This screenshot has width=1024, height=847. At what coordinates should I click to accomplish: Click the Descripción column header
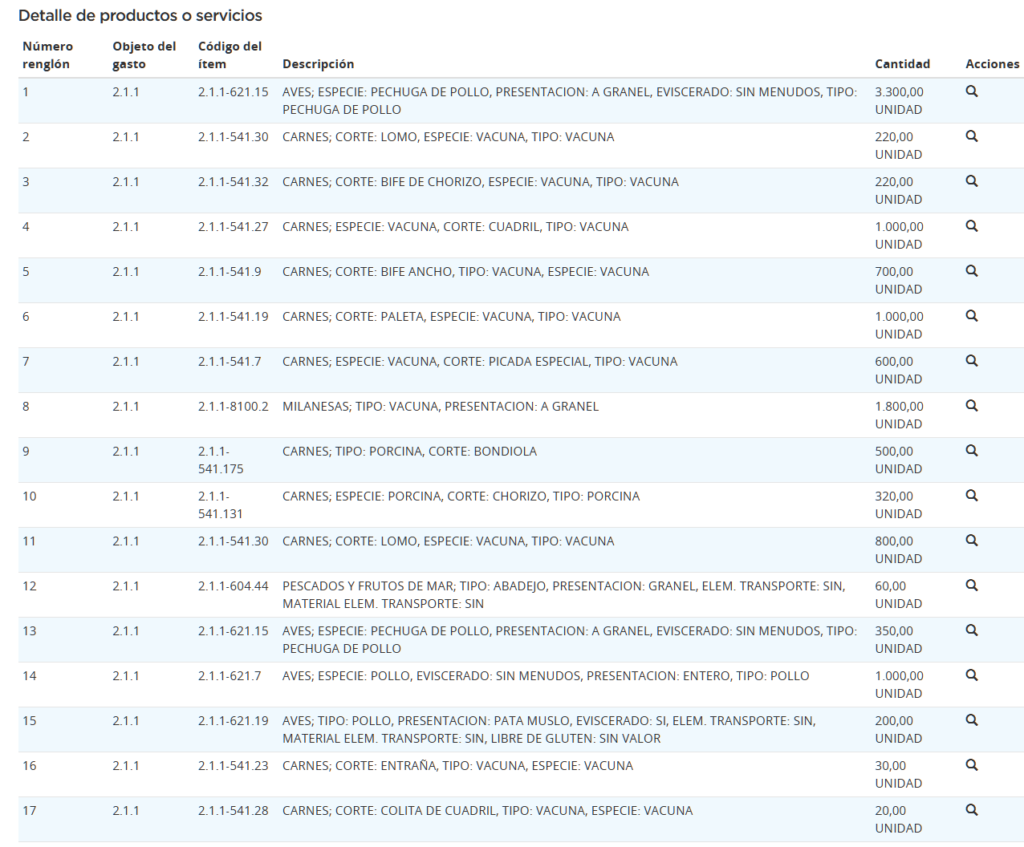[318, 64]
